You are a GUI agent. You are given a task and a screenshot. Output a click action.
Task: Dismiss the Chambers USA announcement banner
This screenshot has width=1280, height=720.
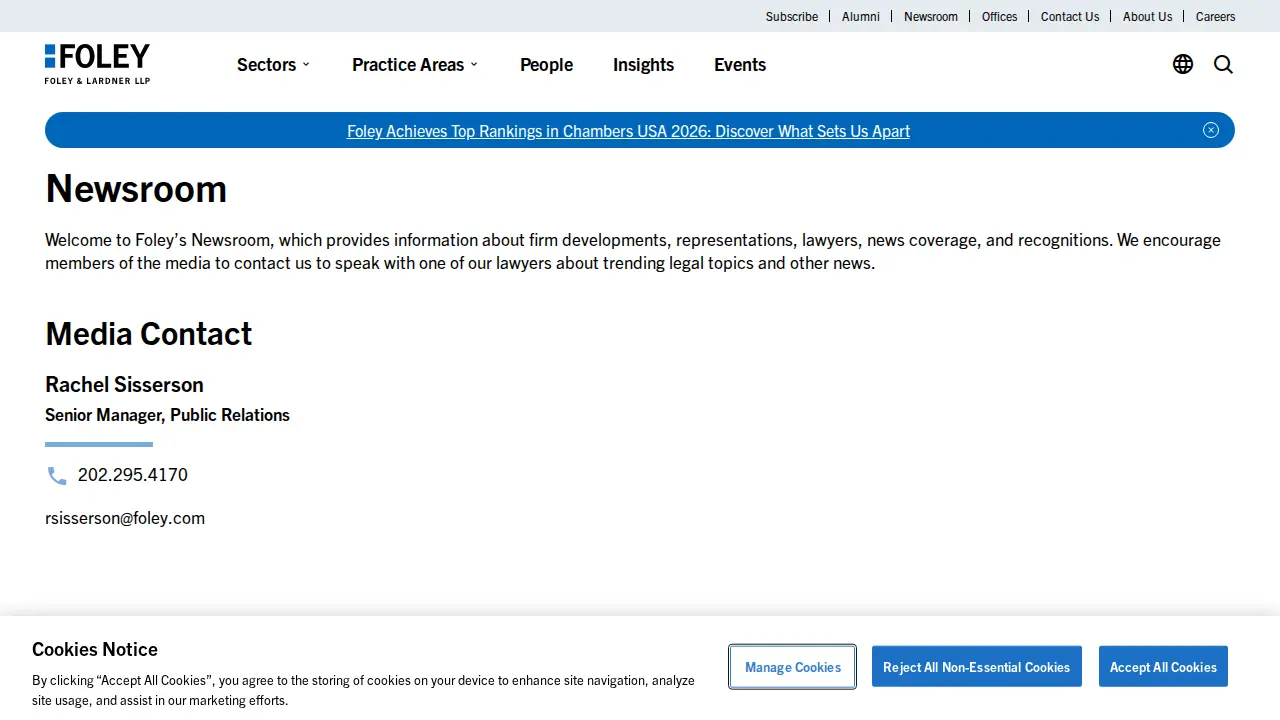[x=1211, y=130]
